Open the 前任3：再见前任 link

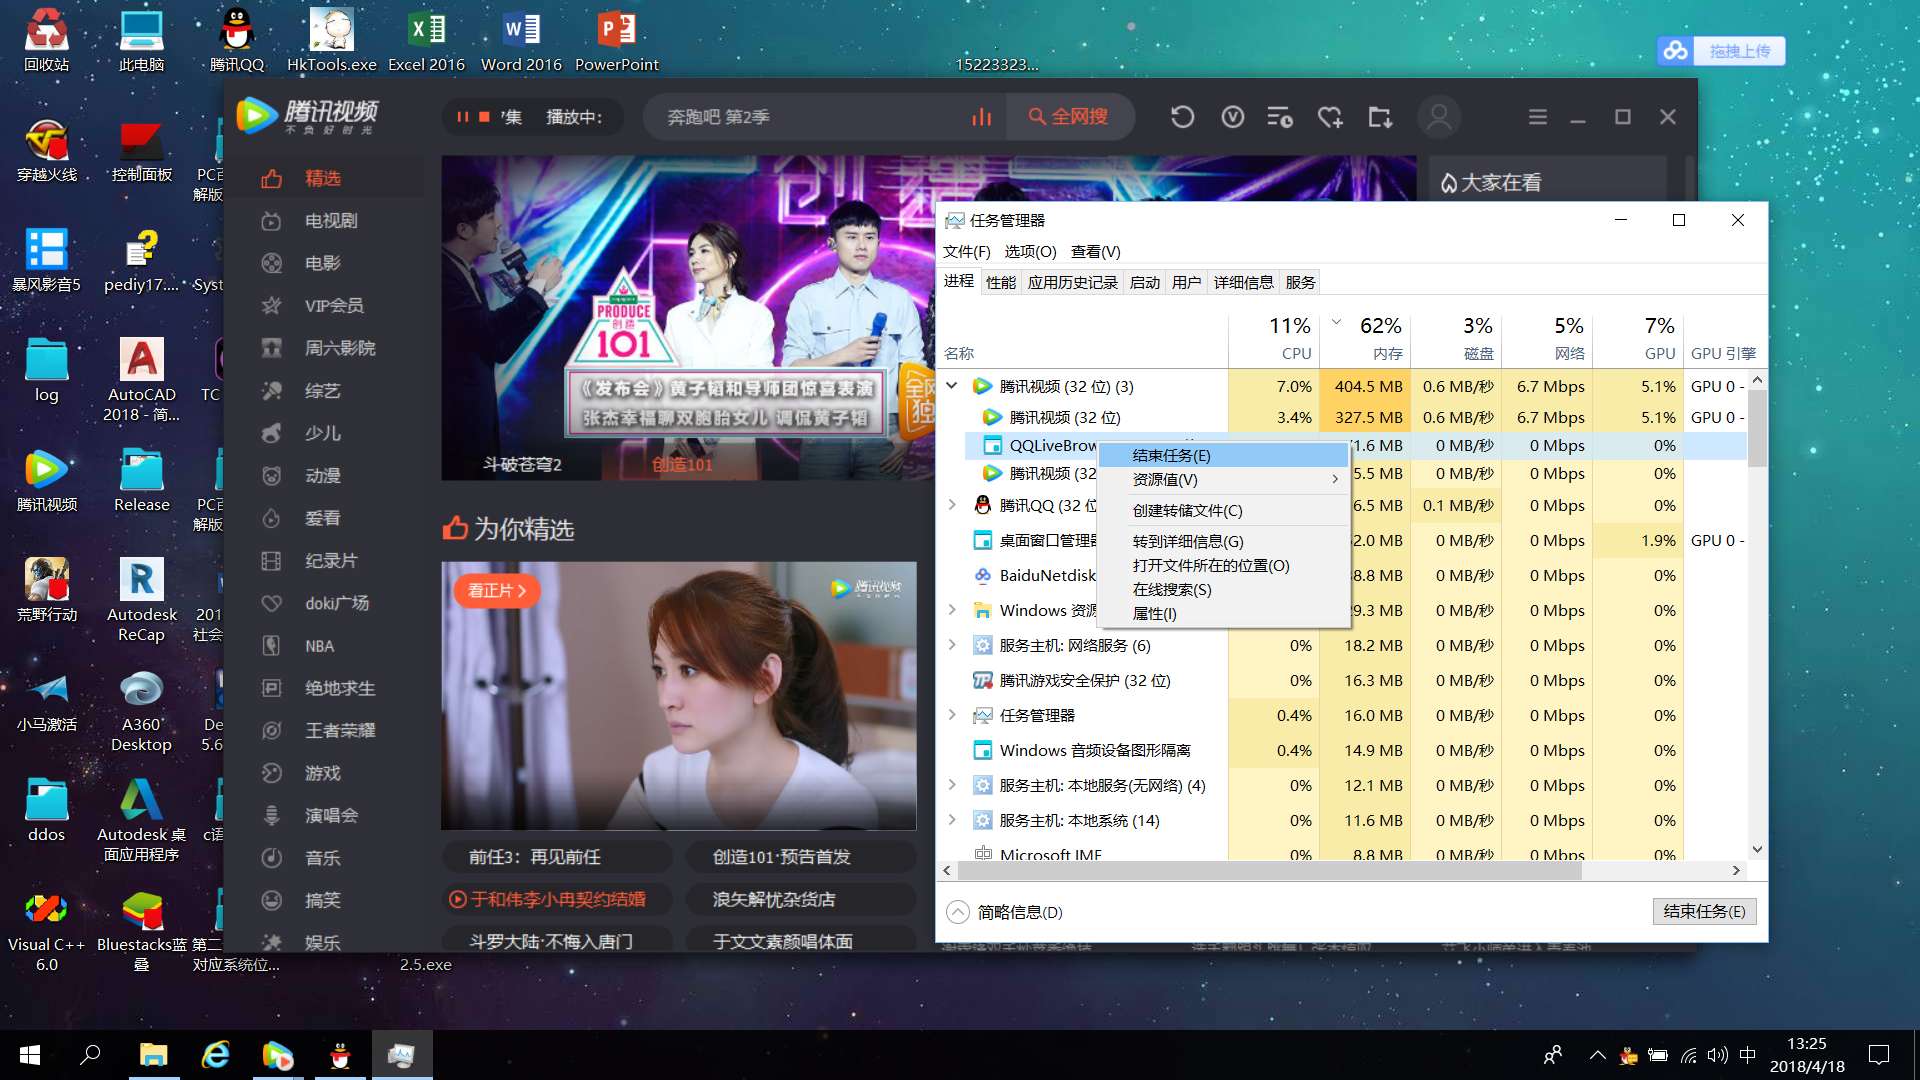(x=535, y=857)
